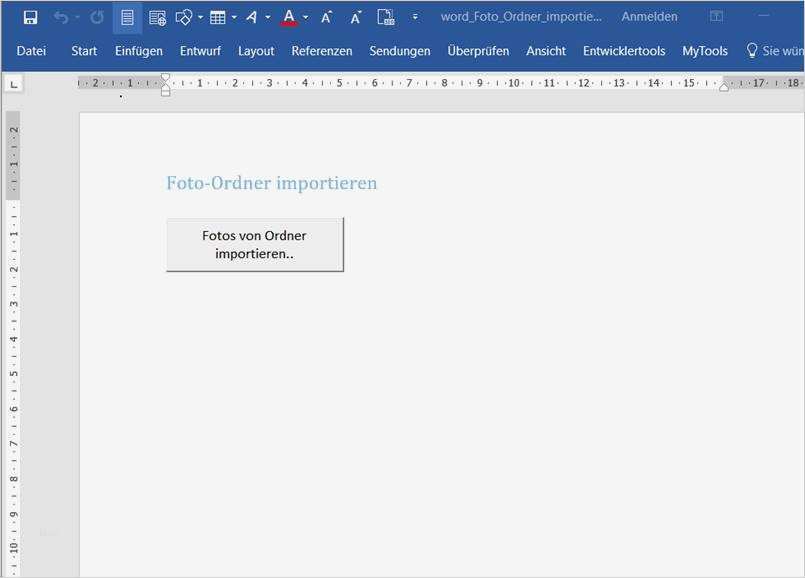Open the Entwicklertools ribbon tab
The height and width of the screenshot is (578, 805).
coord(625,50)
